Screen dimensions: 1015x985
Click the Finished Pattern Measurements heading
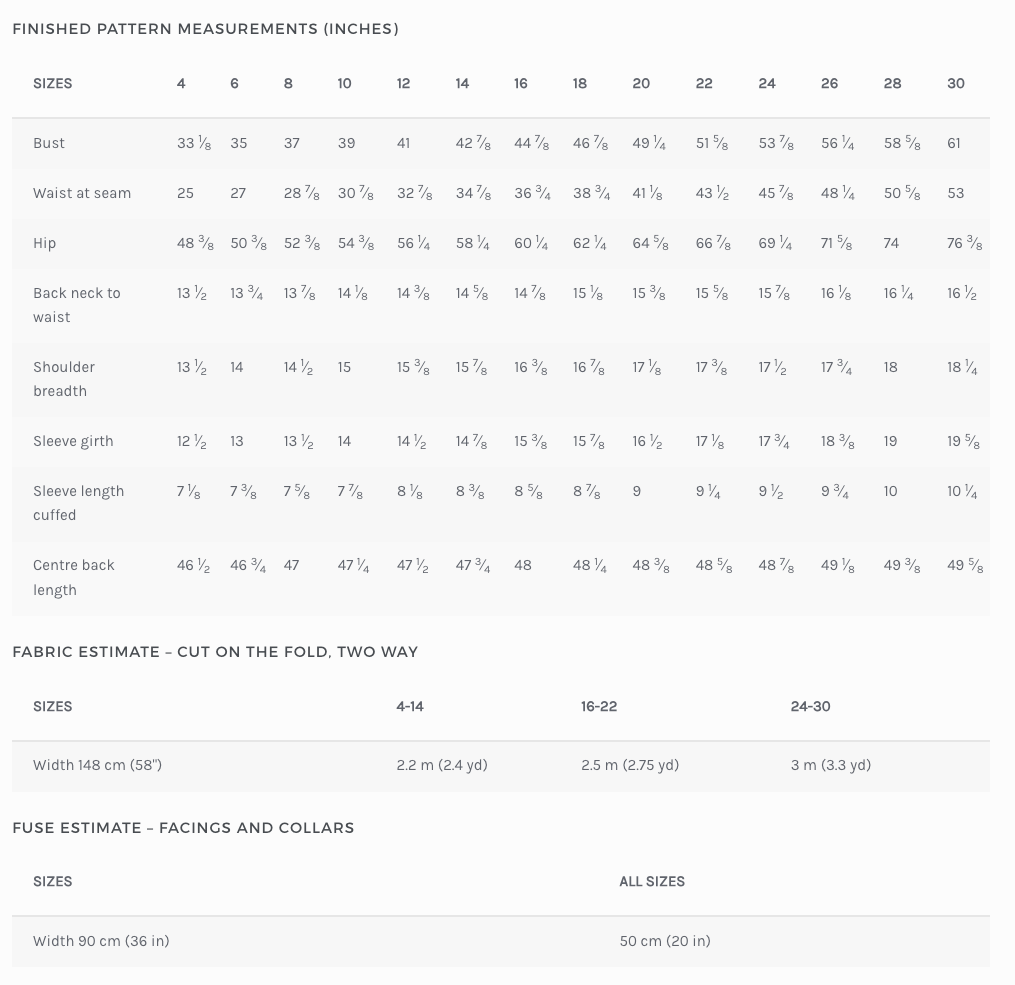click(x=205, y=29)
